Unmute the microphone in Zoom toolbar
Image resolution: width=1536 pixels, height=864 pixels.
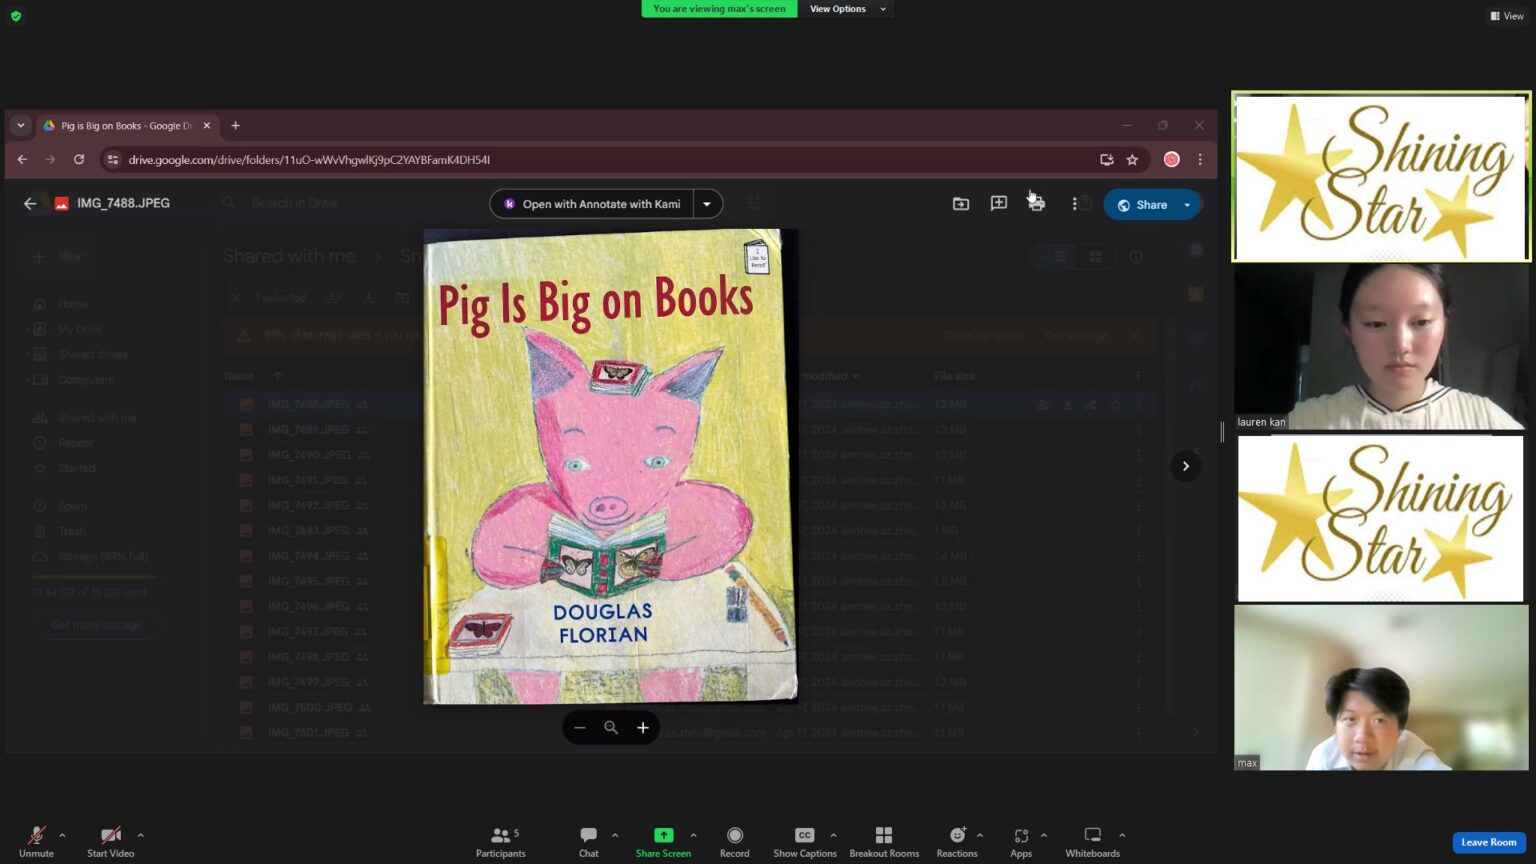(36, 841)
